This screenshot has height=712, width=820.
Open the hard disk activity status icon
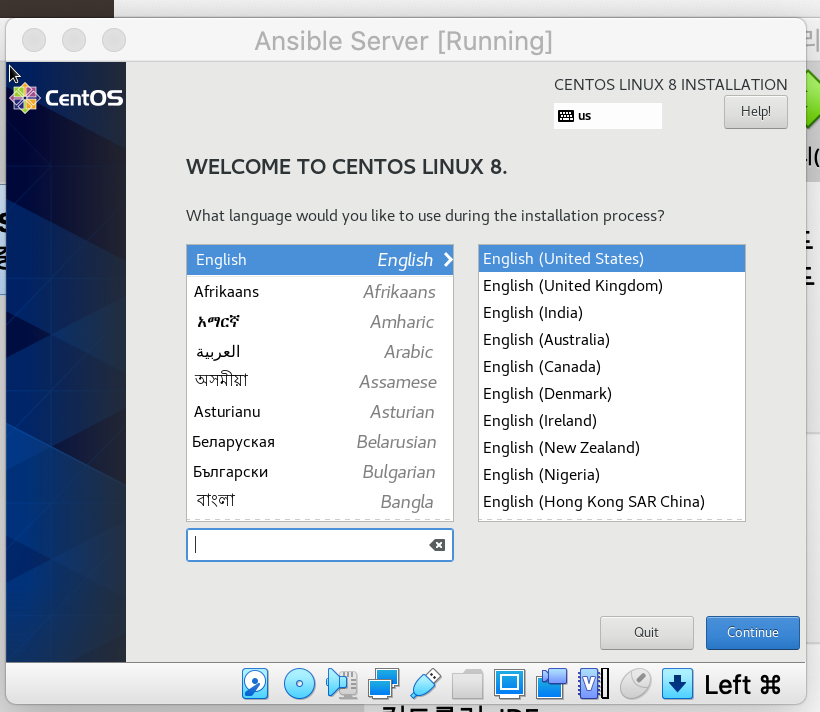(x=255, y=683)
